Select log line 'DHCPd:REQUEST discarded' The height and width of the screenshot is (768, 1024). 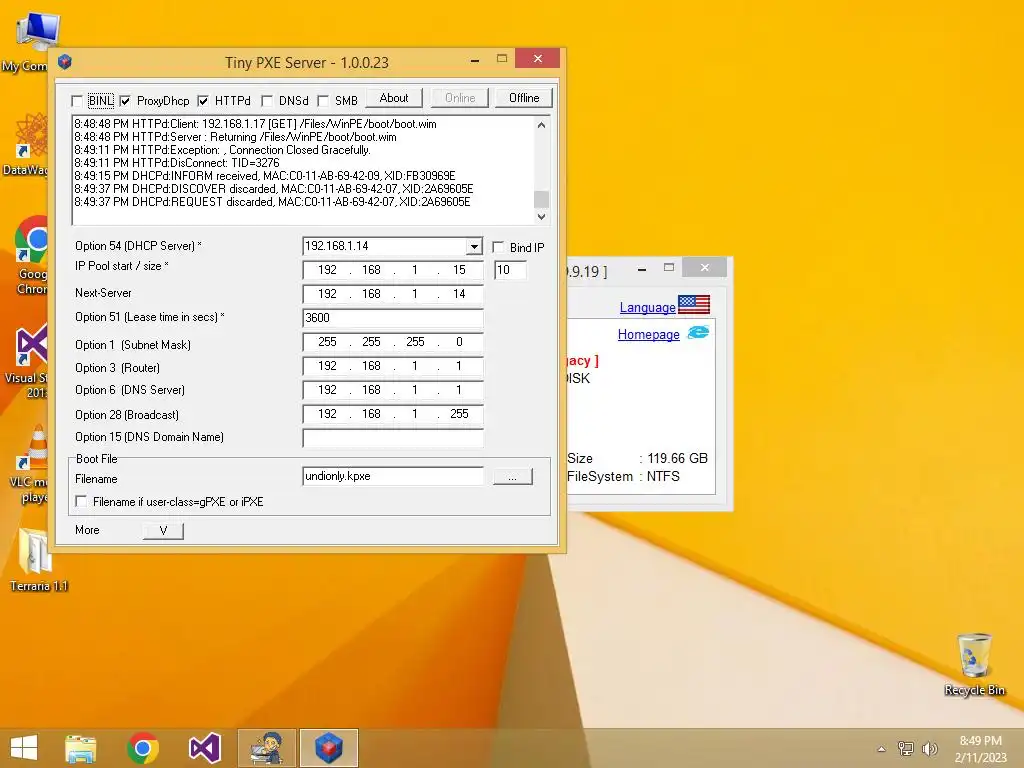[272, 202]
